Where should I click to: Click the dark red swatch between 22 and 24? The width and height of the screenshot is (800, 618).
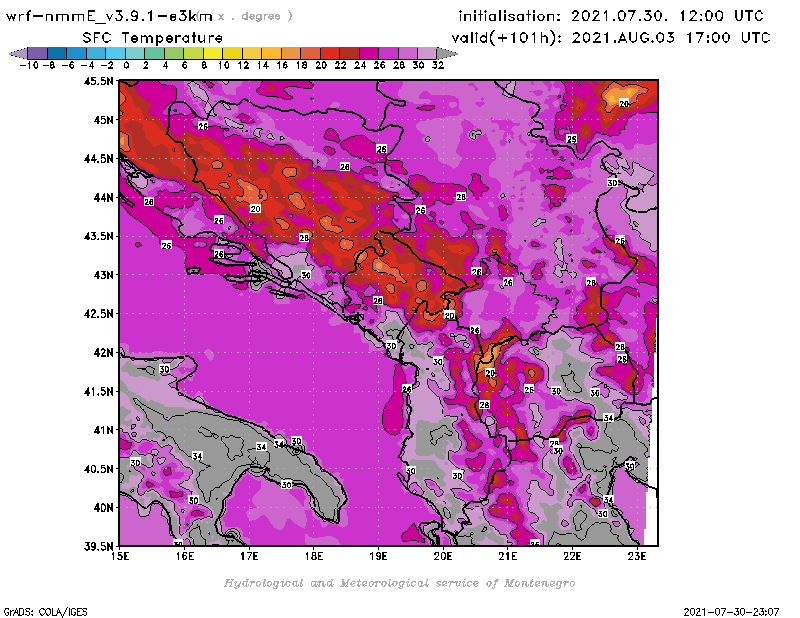pos(349,53)
